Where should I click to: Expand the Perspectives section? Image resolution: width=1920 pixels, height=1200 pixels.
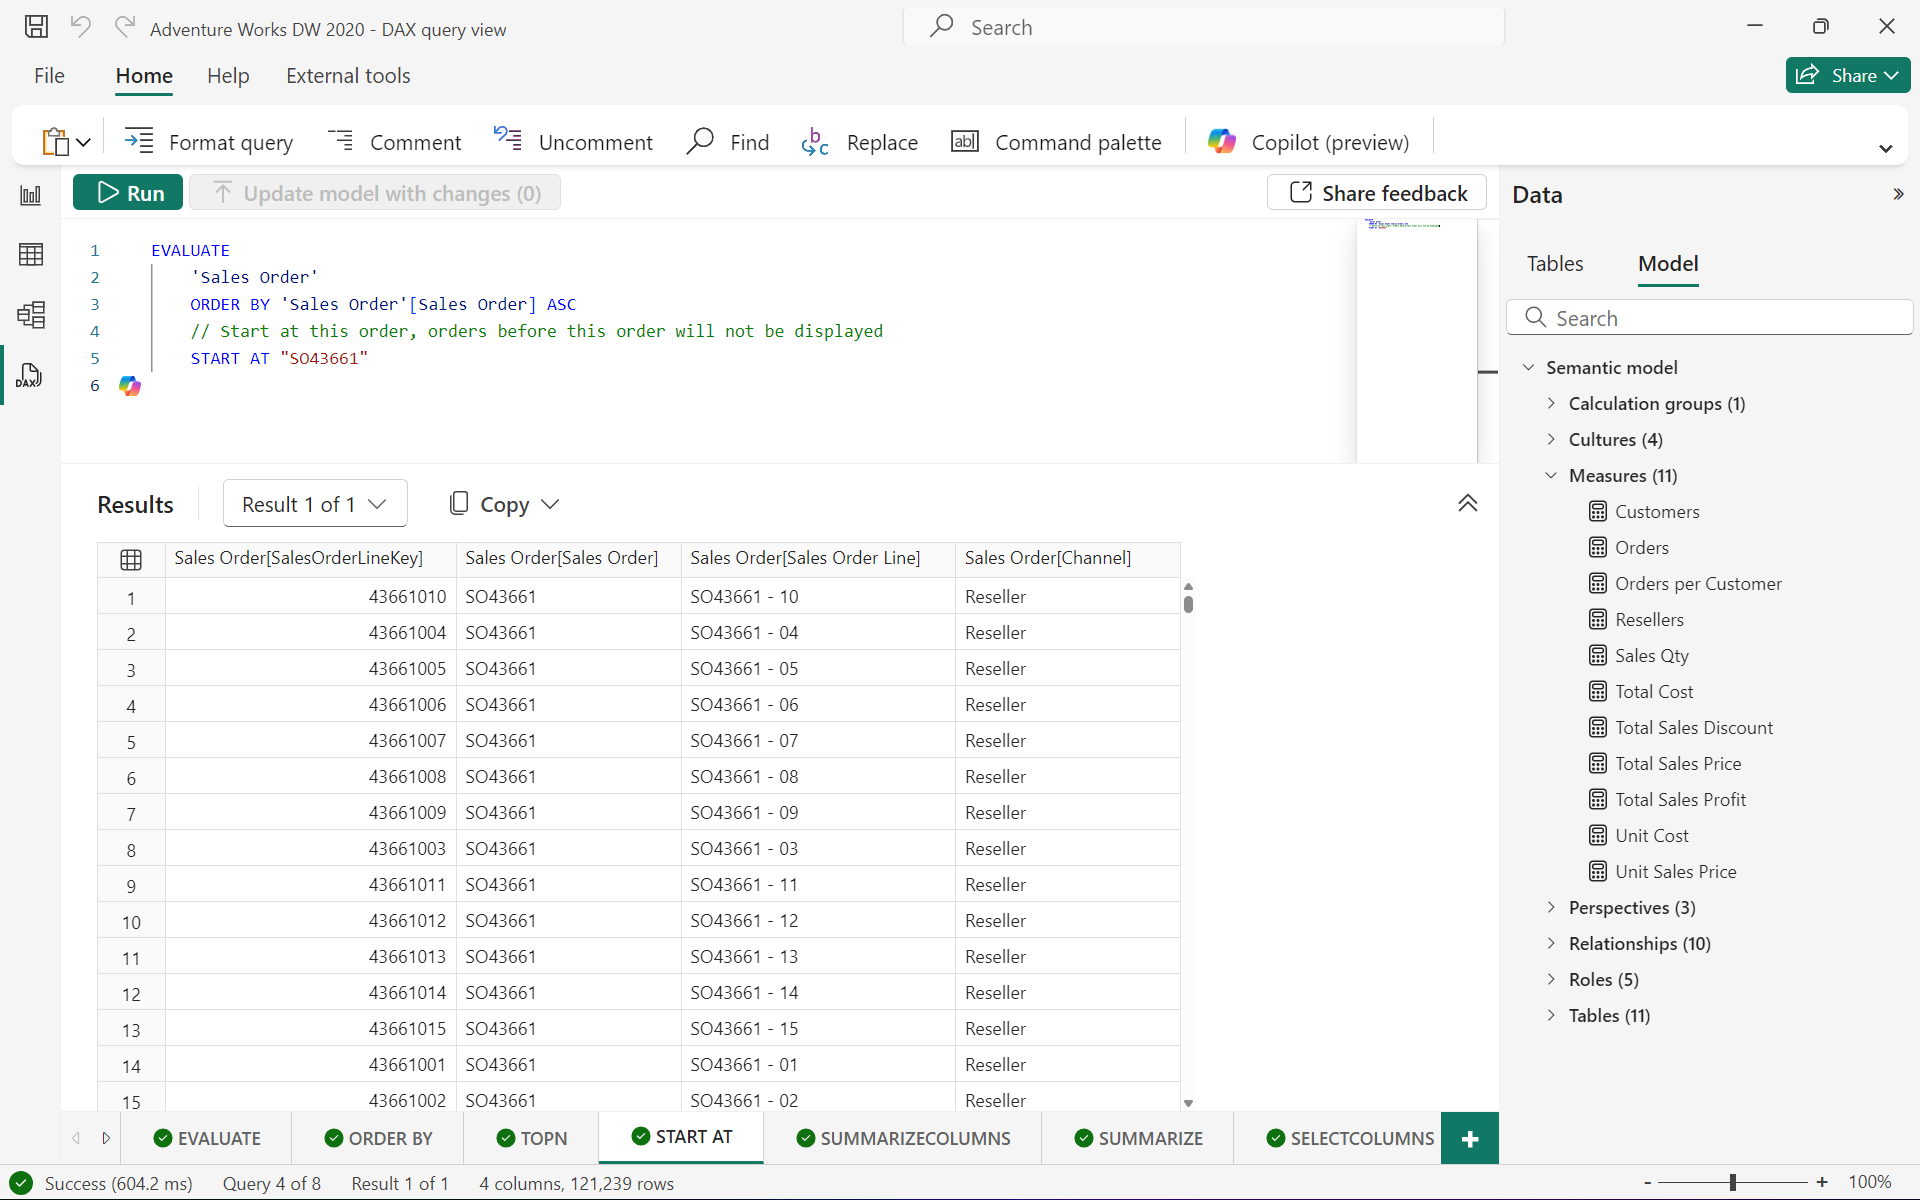[1551, 906]
